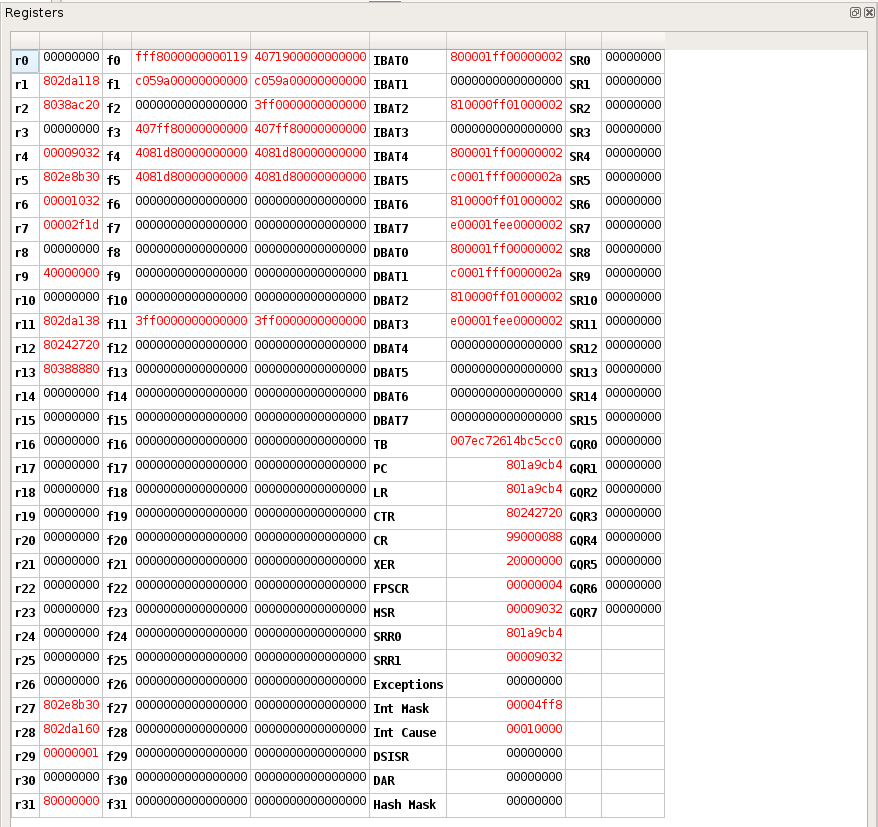The image size is (878, 827).
Task: Click the f4 second-column value 4081d80000000000
Action: pyautogui.click(x=310, y=153)
